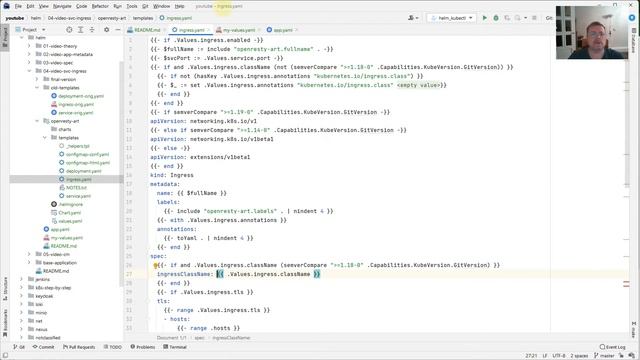
Task: Click the Structure side stripe button
Action: coord(5,288)
